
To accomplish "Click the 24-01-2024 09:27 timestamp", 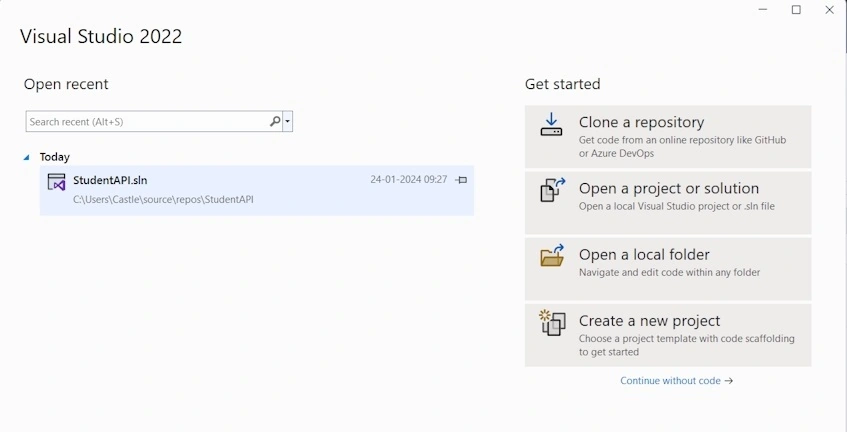I will point(408,179).
